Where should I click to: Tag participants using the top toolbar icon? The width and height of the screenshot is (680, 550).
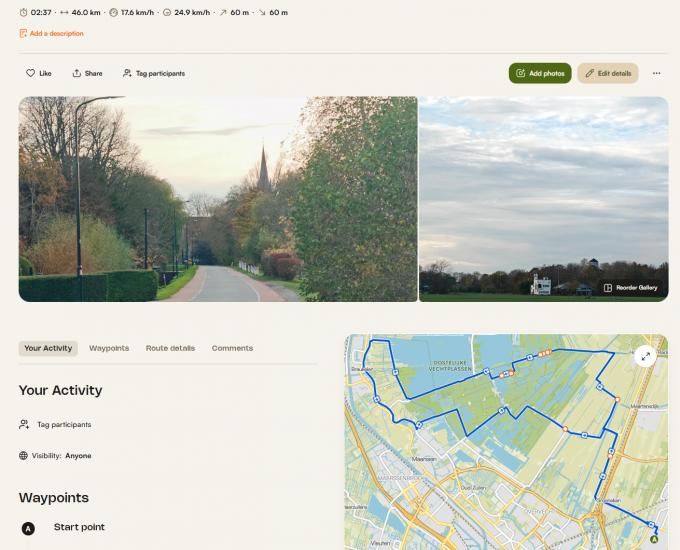click(127, 73)
